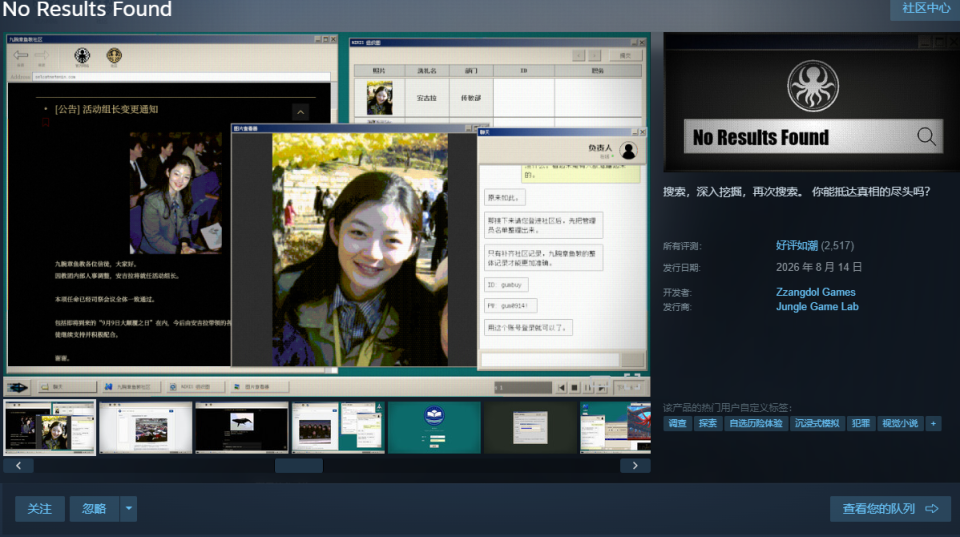Click the stop button in media player

pyautogui.click(x=574, y=388)
